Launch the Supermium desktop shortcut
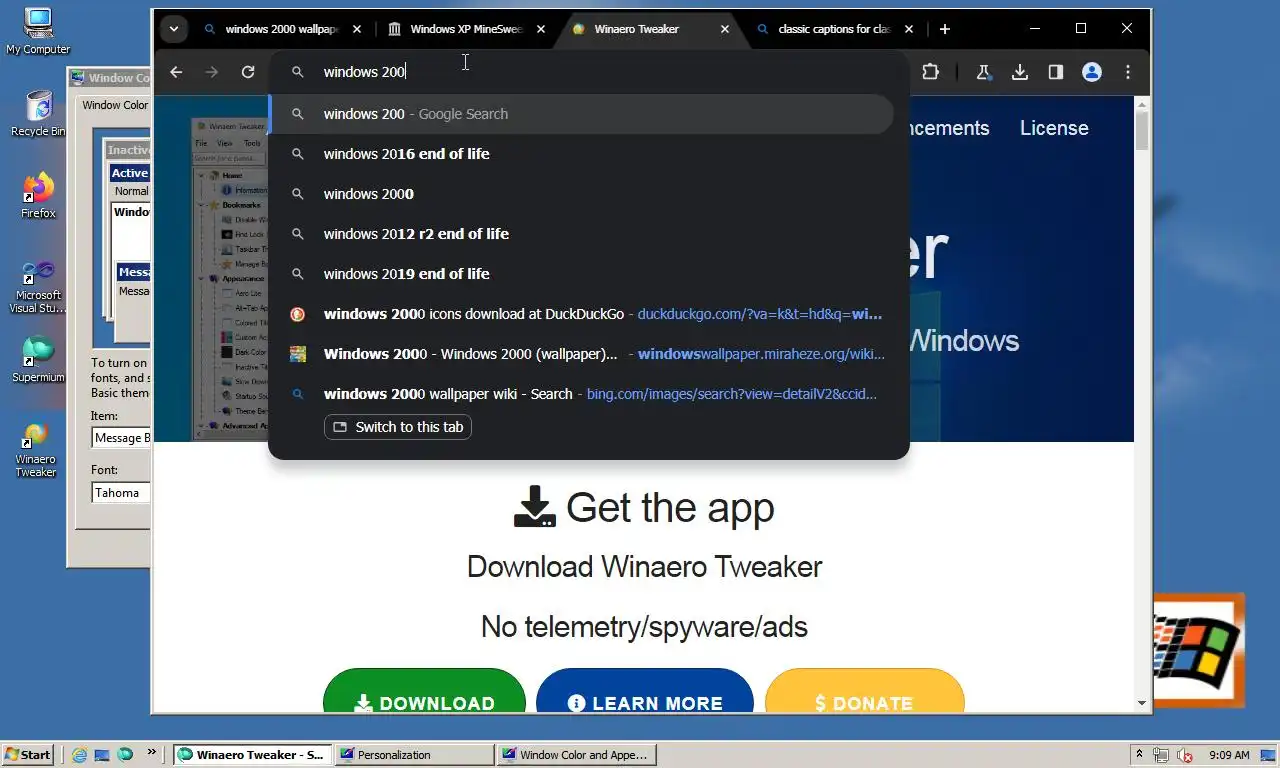Image resolution: width=1280 pixels, height=768 pixels. (38, 359)
